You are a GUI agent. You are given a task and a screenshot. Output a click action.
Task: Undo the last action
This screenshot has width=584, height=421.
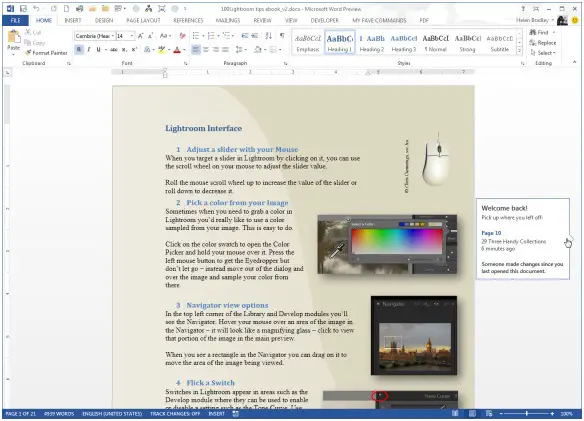point(36,9)
